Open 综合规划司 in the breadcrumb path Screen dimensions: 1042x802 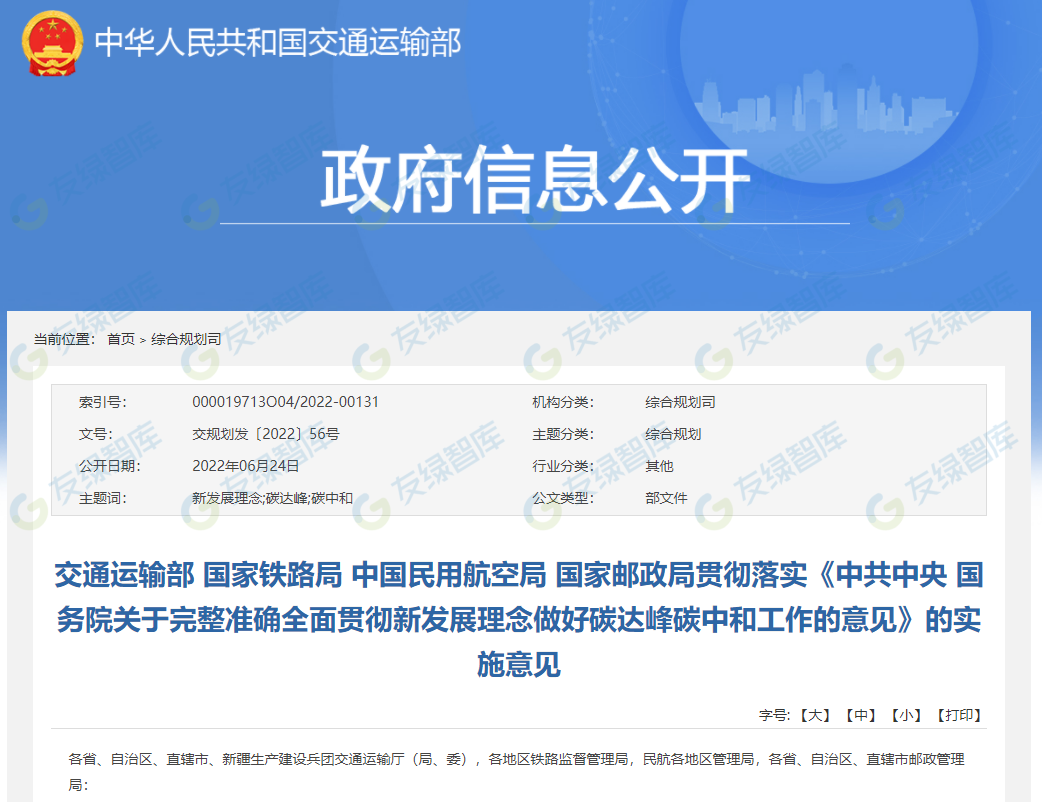pos(186,339)
